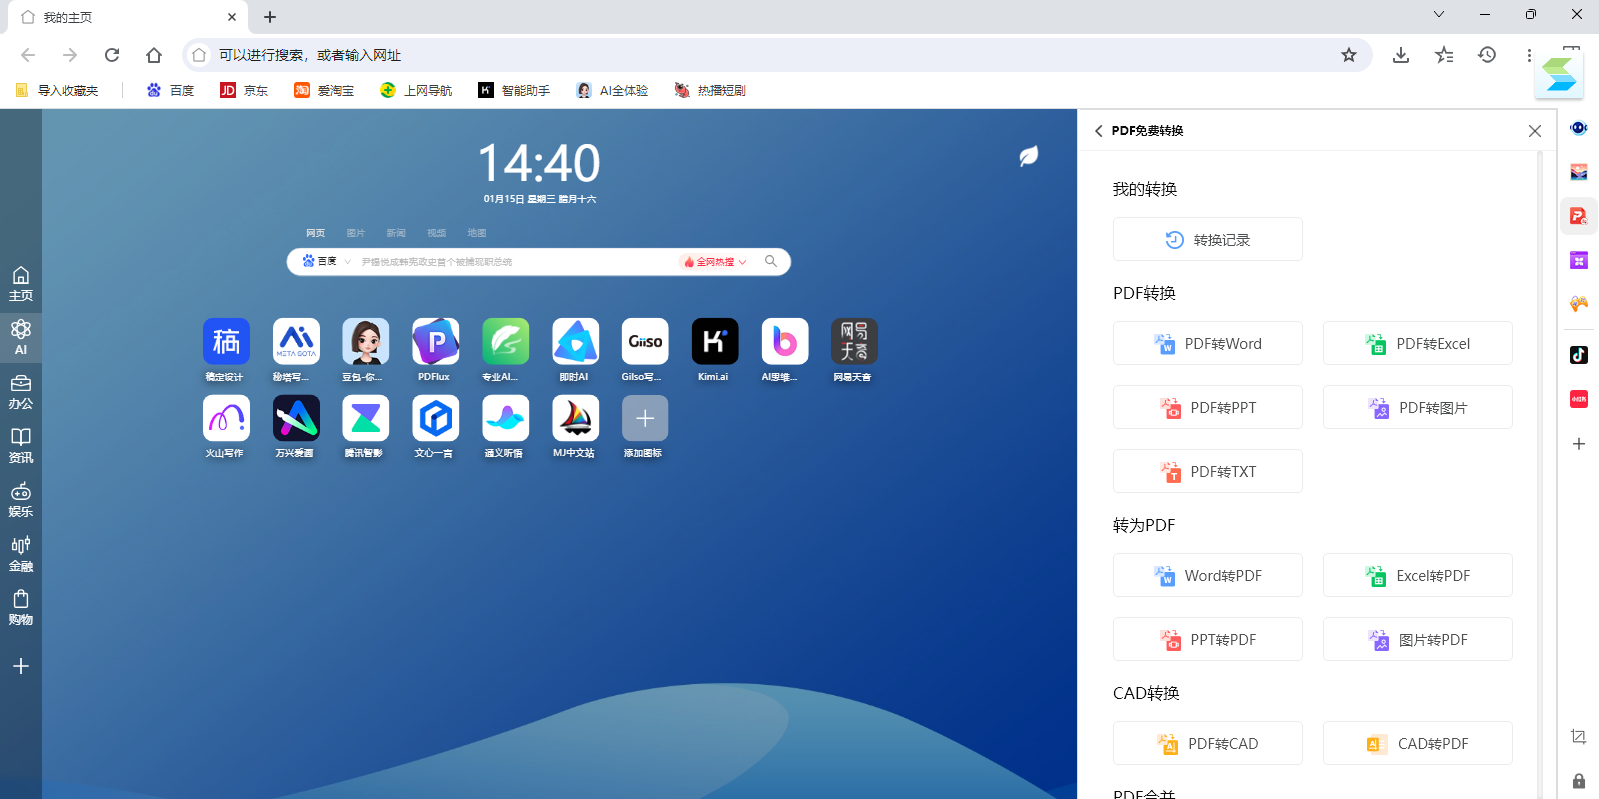
Task: Click the 添加图标 plus tile
Action: coord(644,418)
